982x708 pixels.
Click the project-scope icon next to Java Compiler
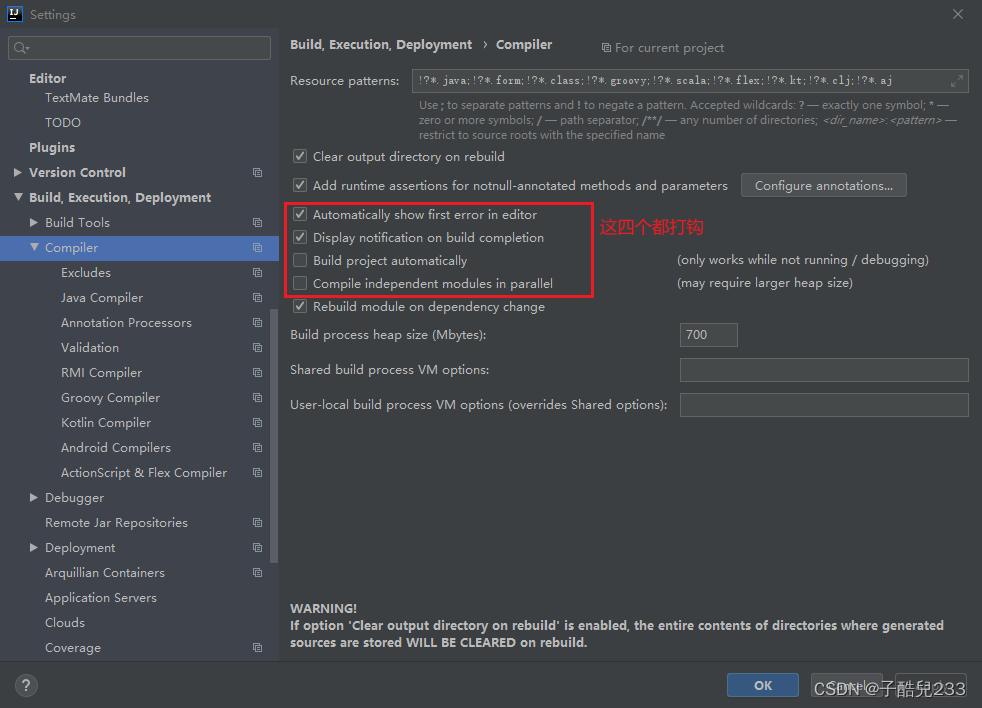[x=257, y=297]
